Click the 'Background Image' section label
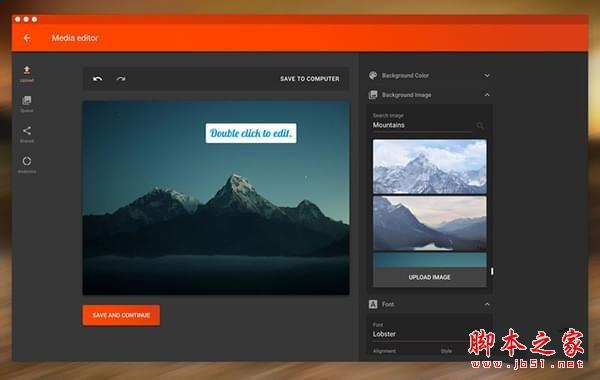This screenshot has width=600, height=380. point(406,95)
